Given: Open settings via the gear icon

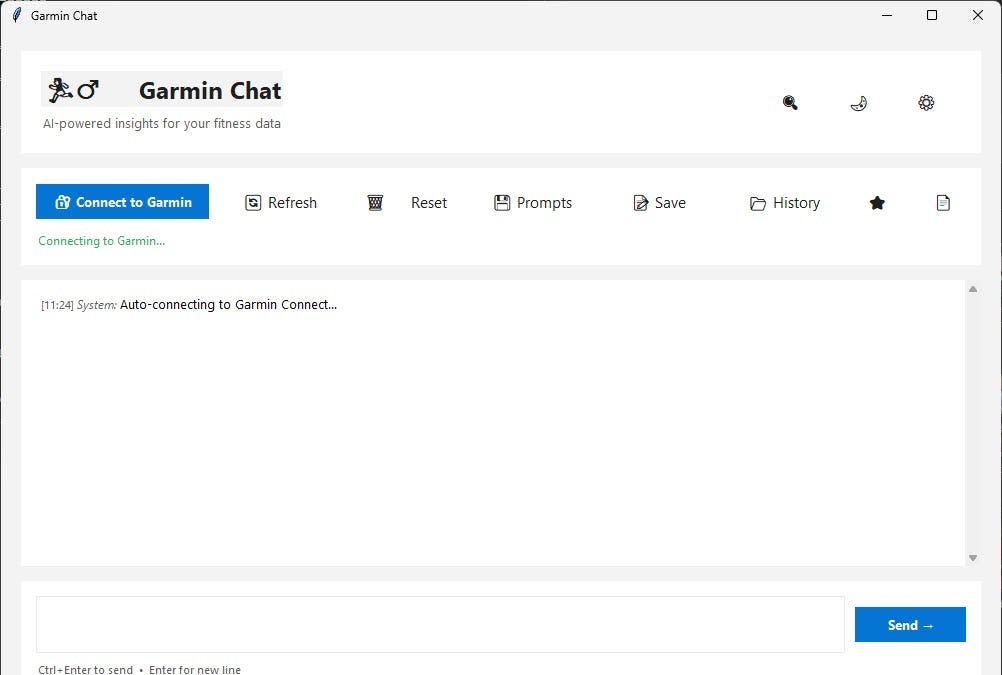Looking at the screenshot, I should (926, 103).
